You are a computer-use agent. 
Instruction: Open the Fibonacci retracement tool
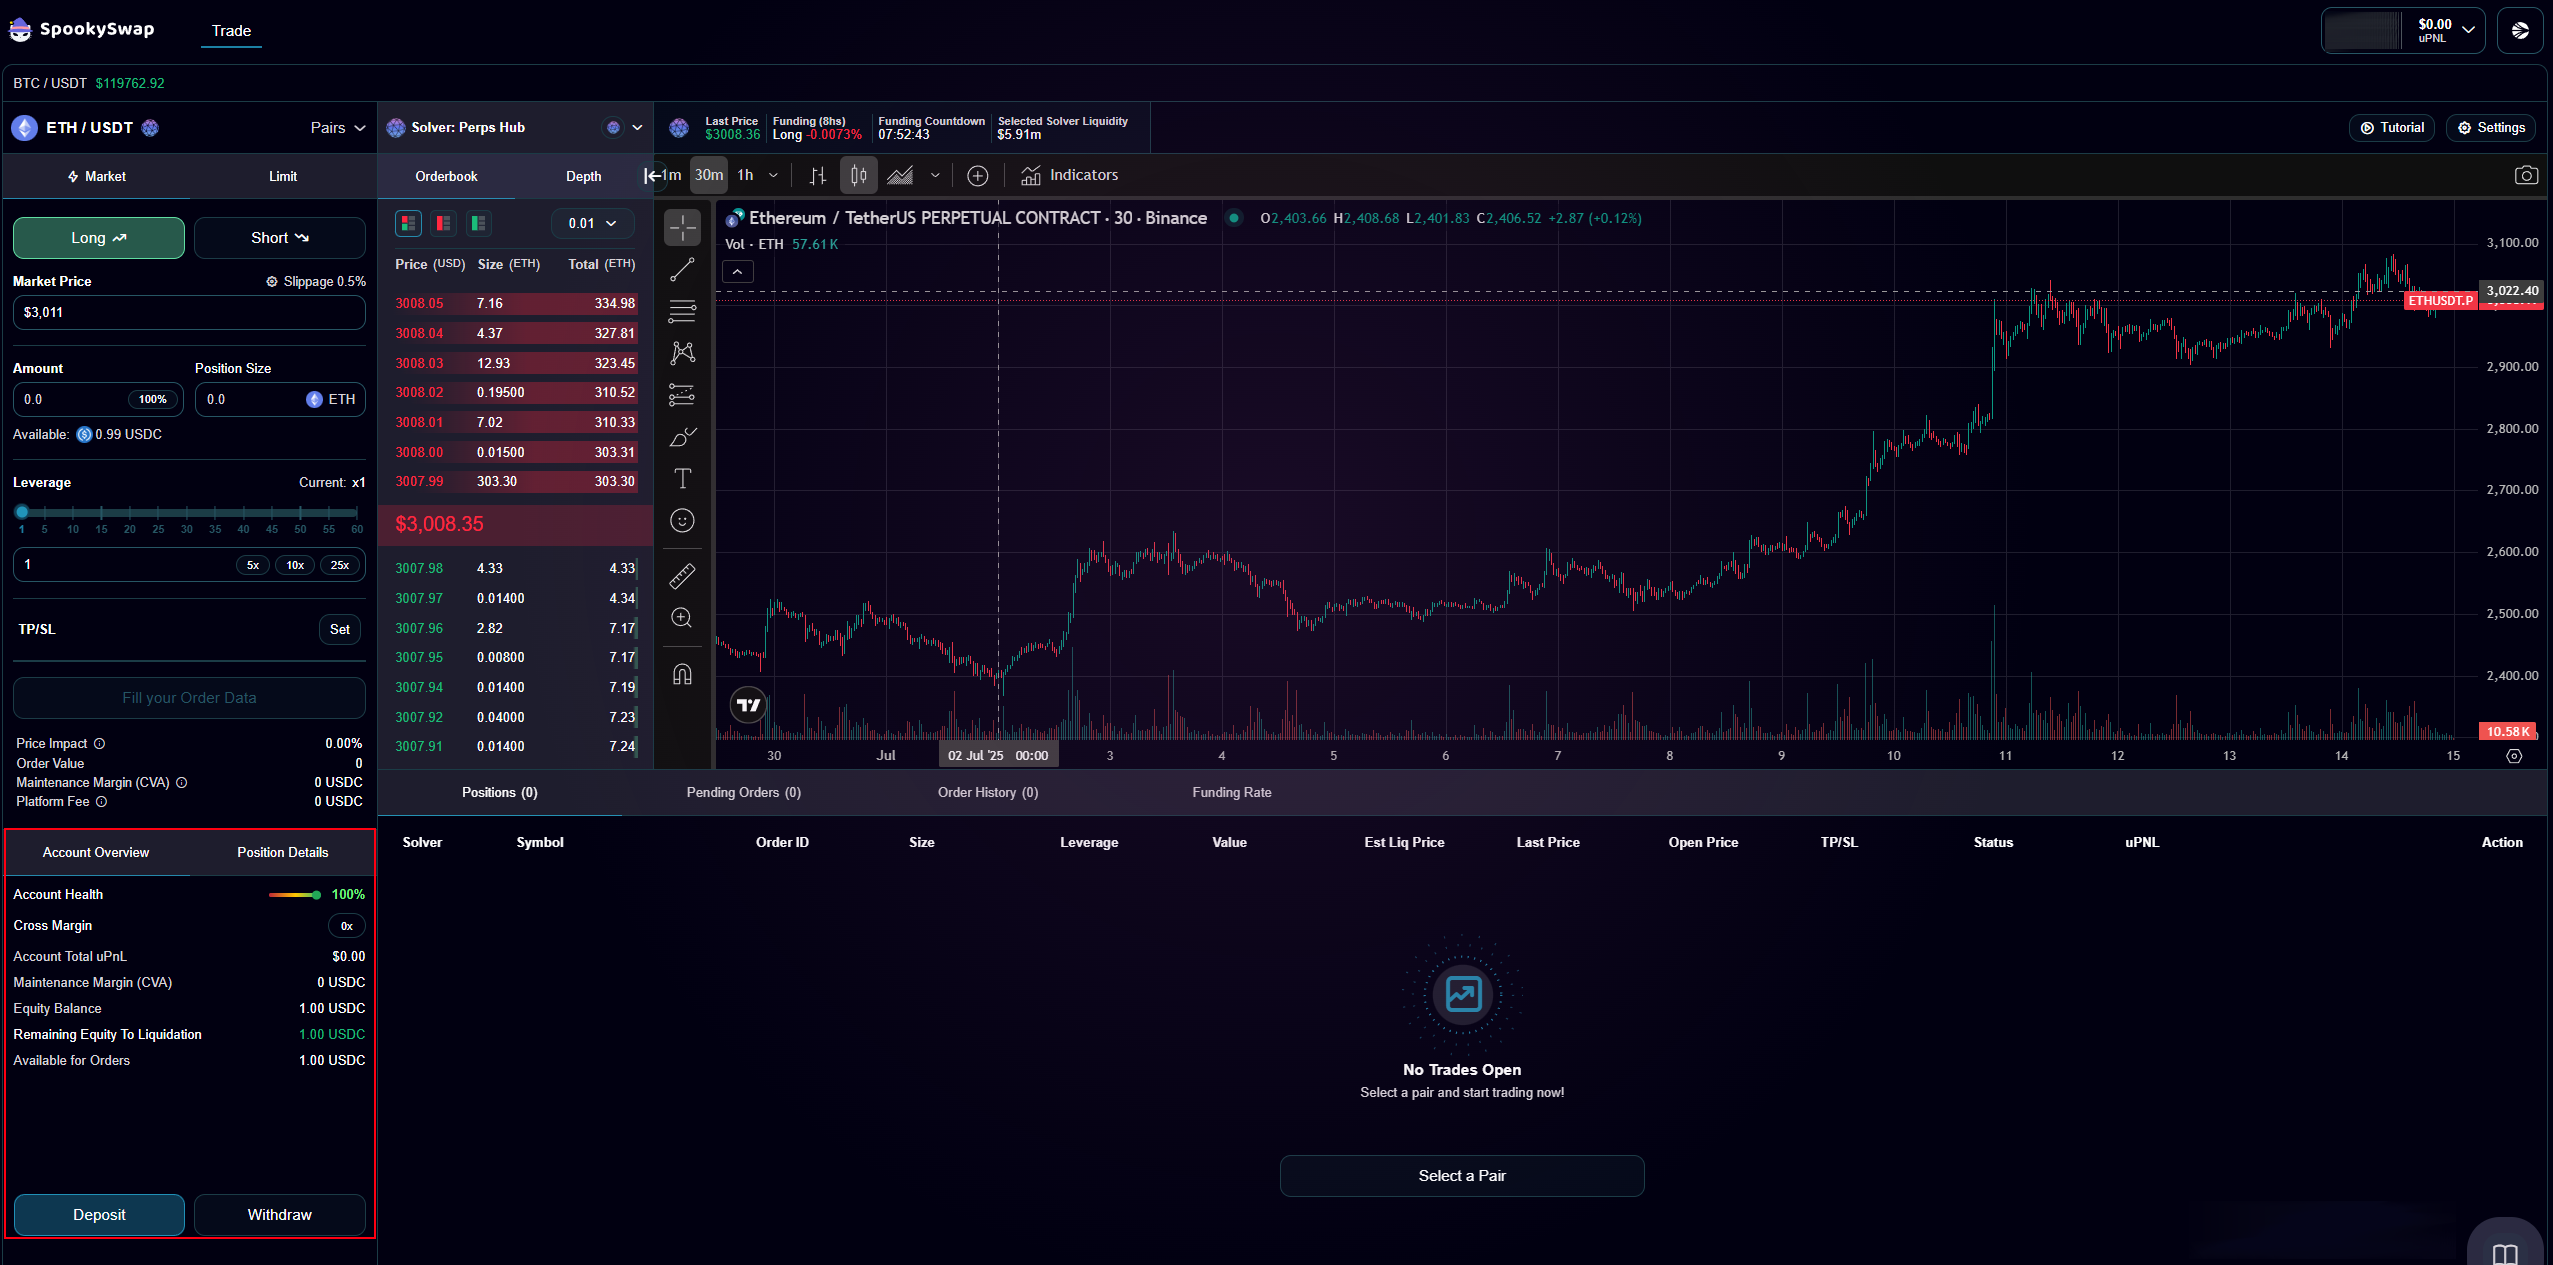(683, 311)
